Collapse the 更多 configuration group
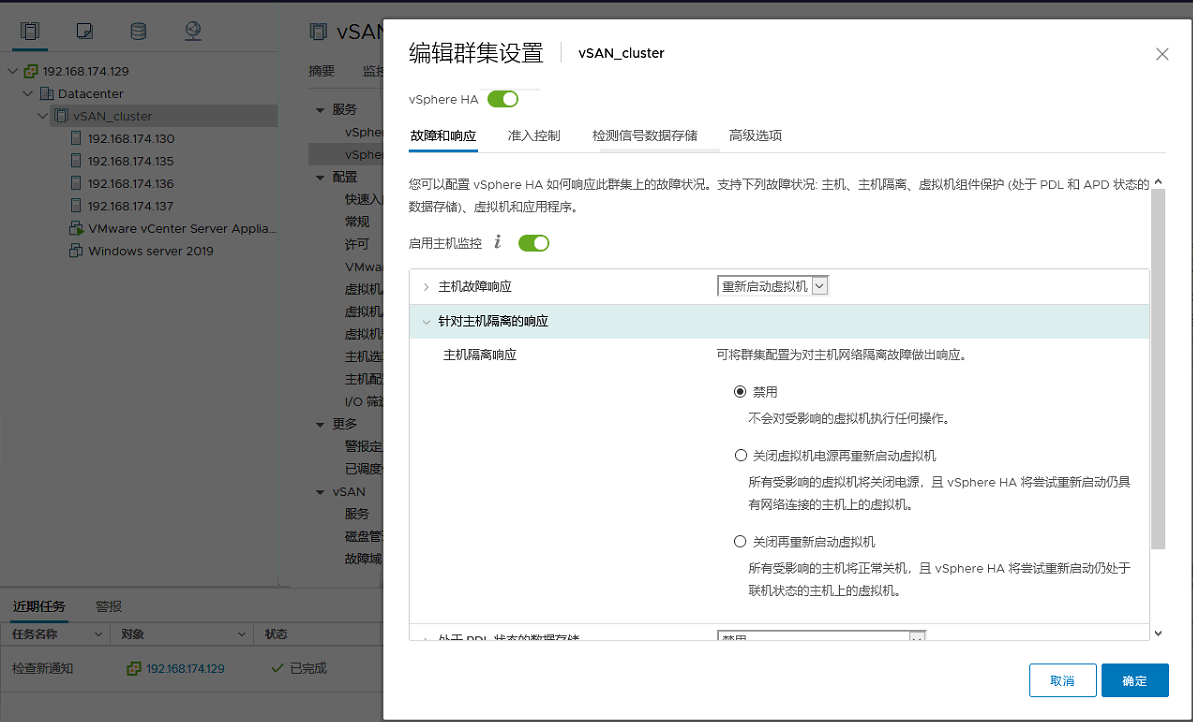 tap(320, 425)
